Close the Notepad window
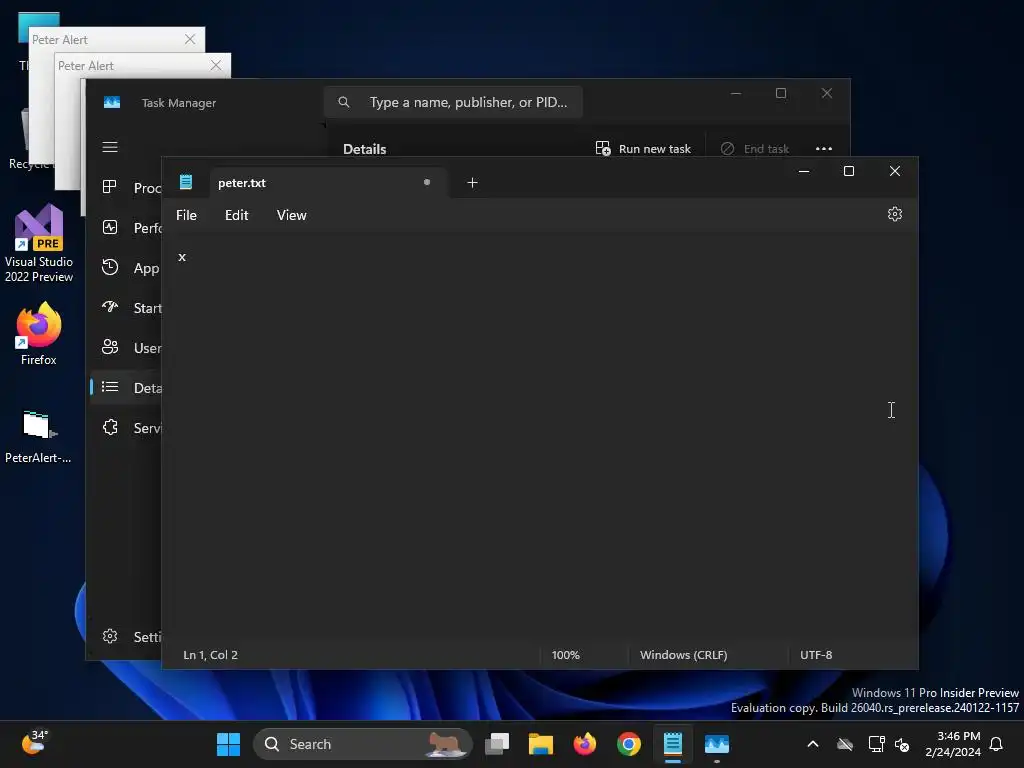The height and width of the screenshot is (768, 1024). (x=895, y=171)
